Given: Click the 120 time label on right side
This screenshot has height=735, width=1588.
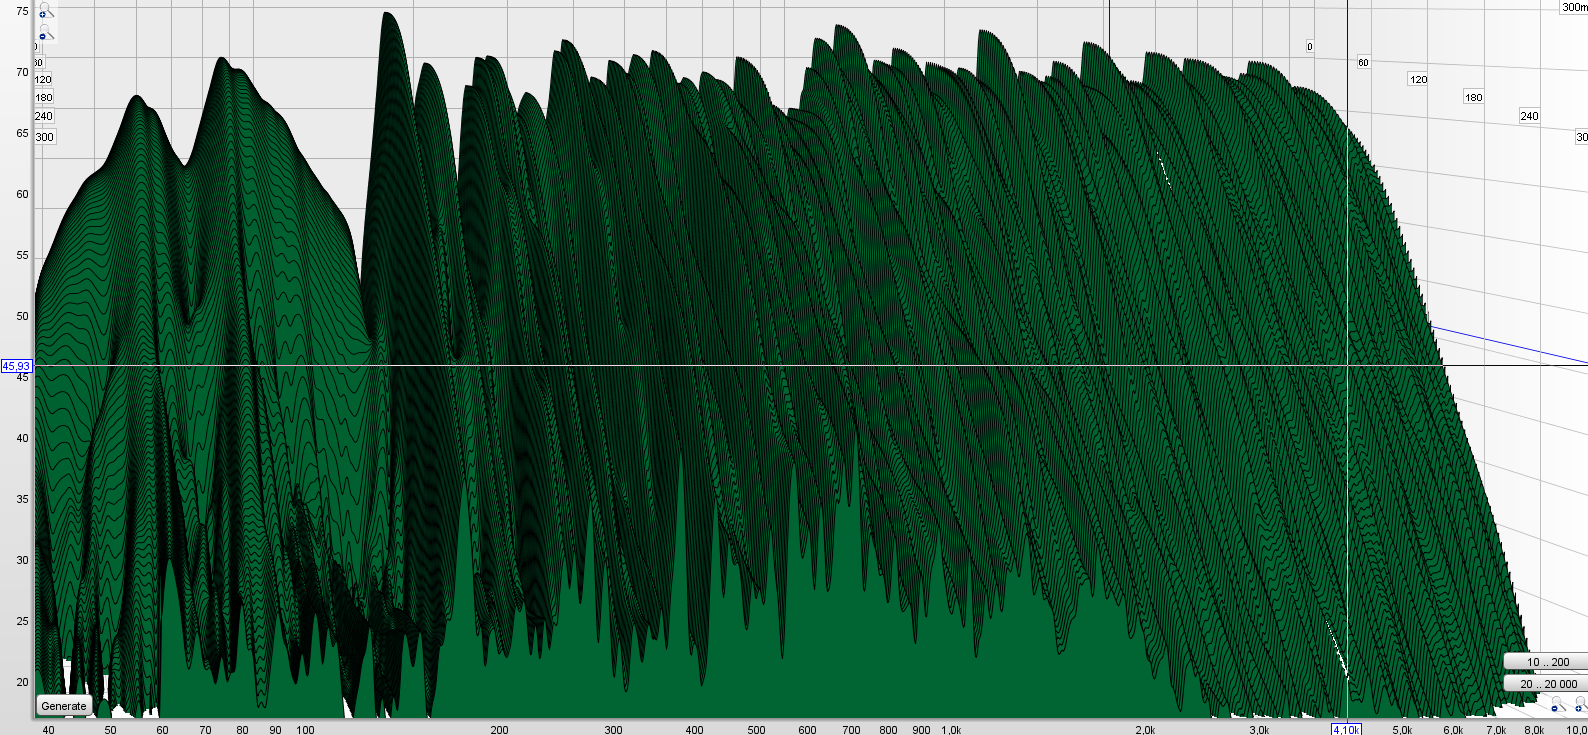Looking at the screenshot, I should pos(1418,79).
